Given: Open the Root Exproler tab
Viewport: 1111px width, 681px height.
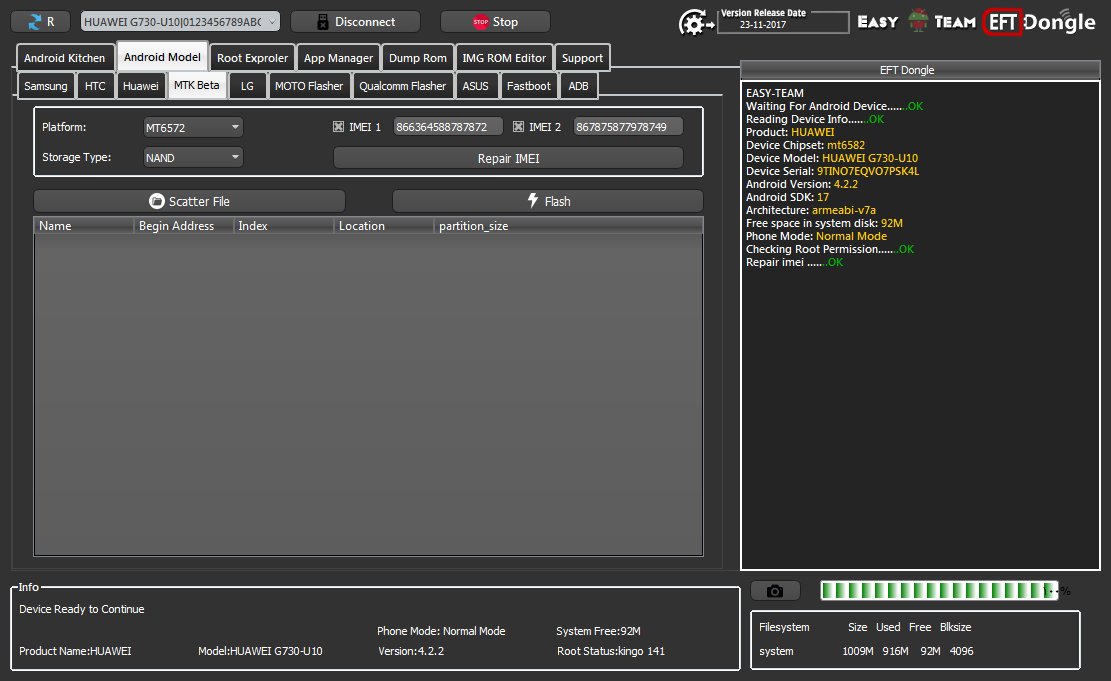Looking at the screenshot, I should 252,58.
